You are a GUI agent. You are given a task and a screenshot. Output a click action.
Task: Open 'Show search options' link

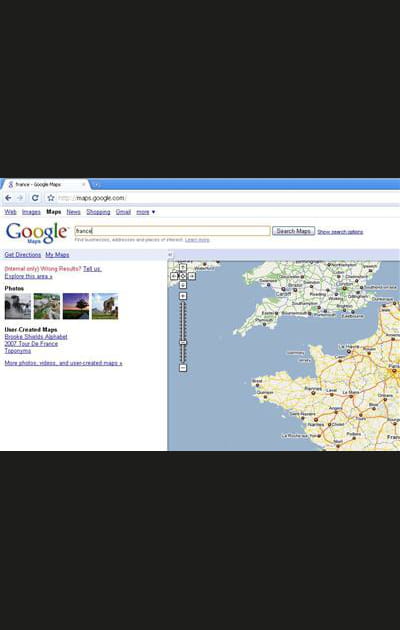click(340, 232)
